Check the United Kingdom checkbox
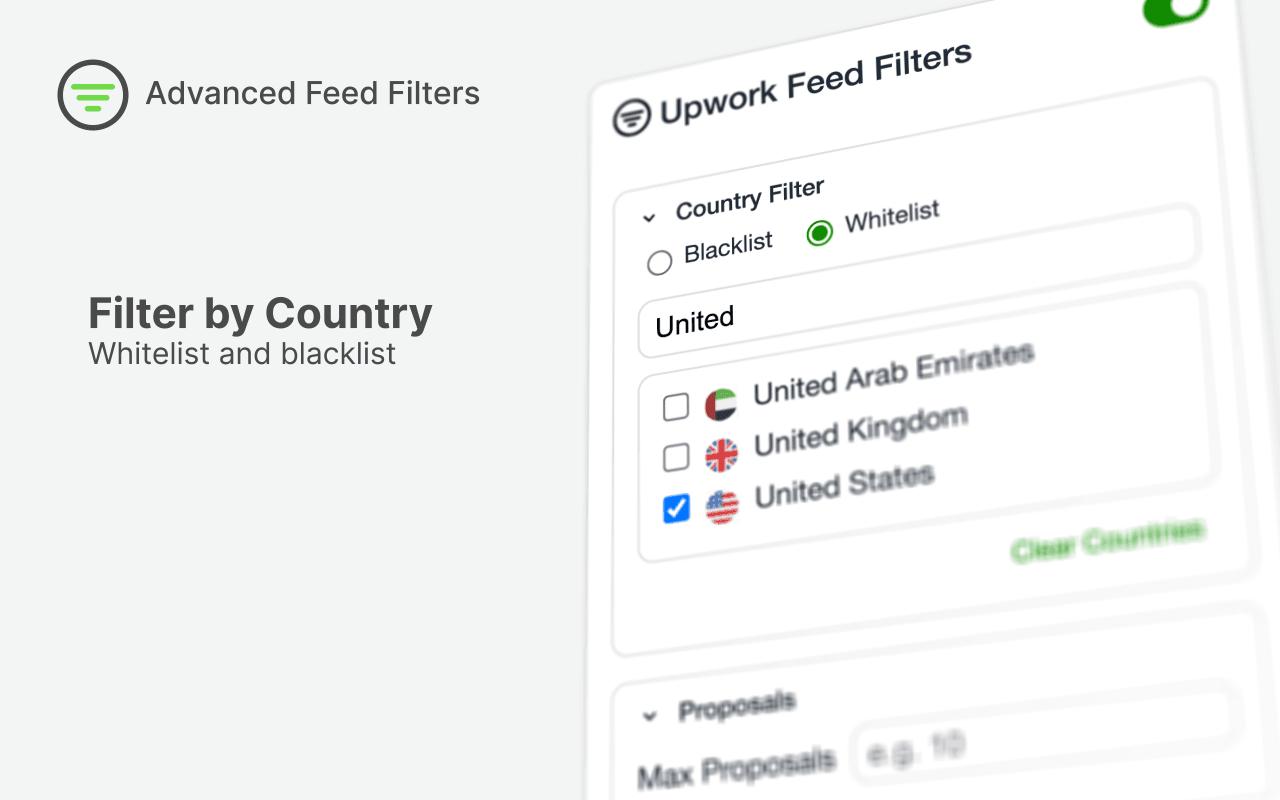This screenshot has width=1280, height=800. coord(676,458)
